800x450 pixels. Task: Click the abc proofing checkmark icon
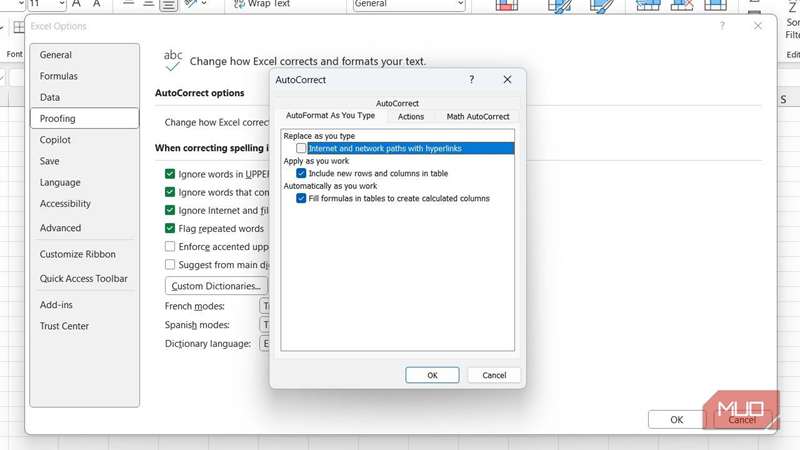(173, 61)
